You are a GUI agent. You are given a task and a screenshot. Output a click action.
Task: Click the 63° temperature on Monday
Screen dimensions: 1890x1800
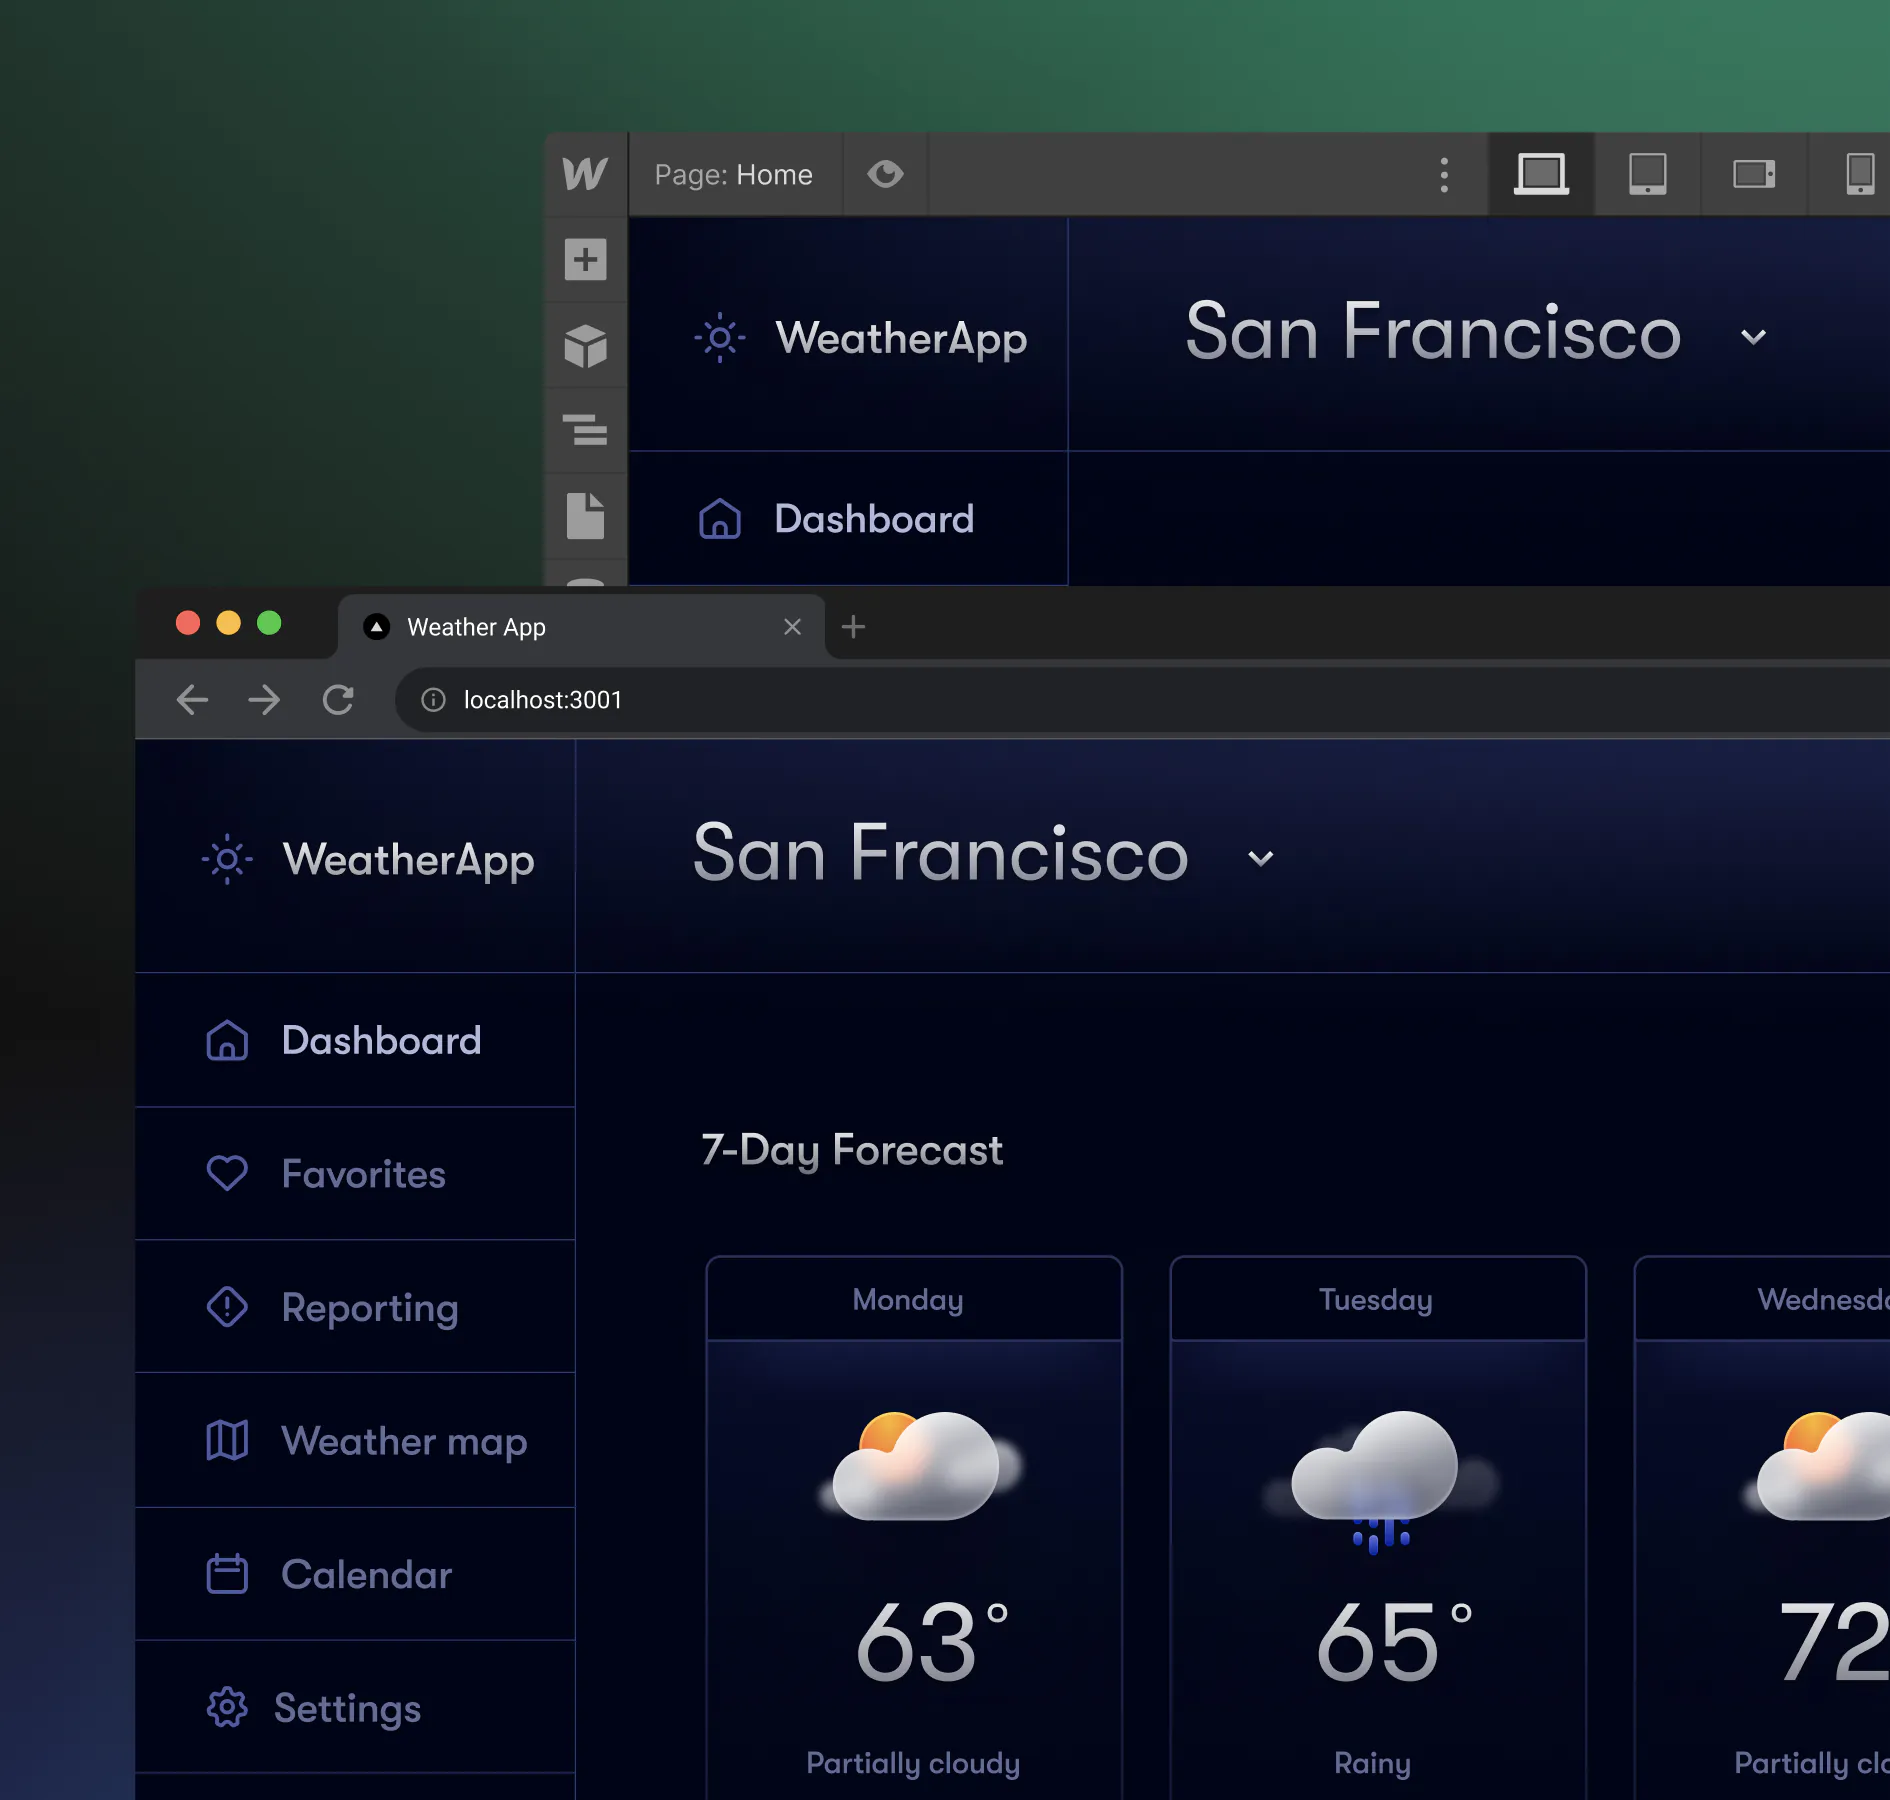pyautogui.click(x=932, y=1642)
